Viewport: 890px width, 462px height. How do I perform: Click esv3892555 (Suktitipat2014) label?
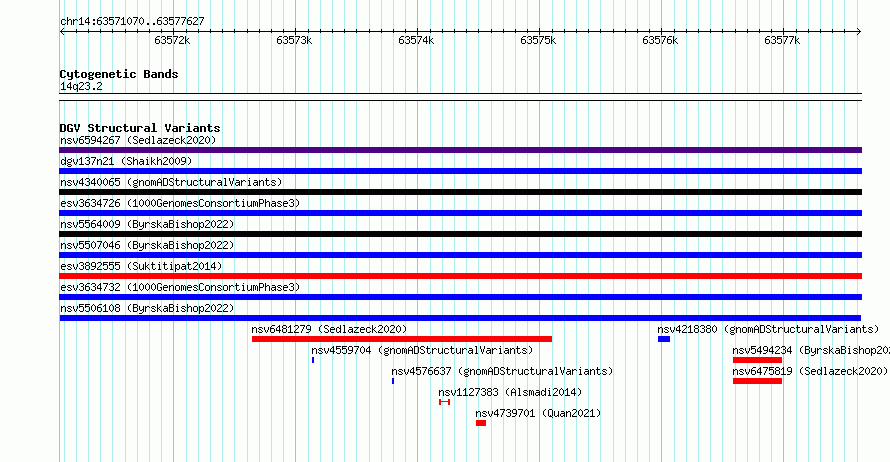[x=141, y=266]
